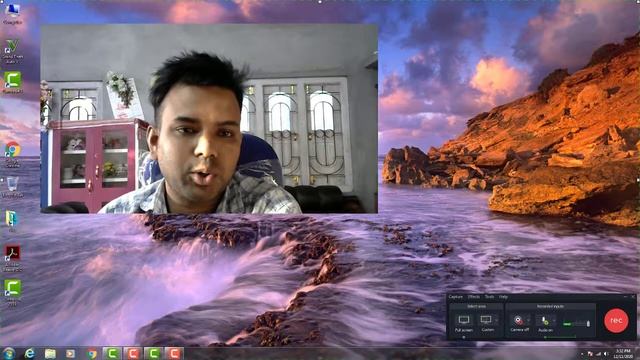Switch to first green Camtasia taskbar button
Image resolution: width=640 pixels, height=360 pixels.
[112, 353]
